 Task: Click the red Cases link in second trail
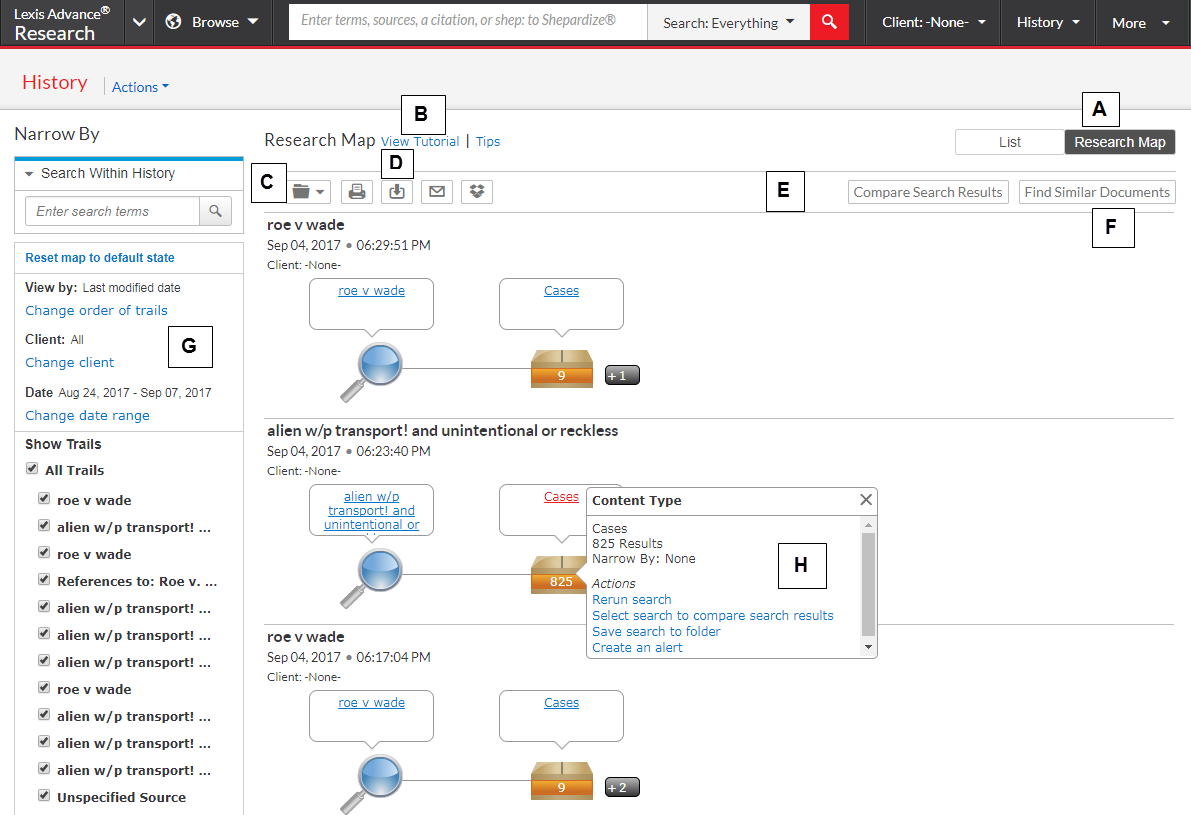tap(561, 497)
